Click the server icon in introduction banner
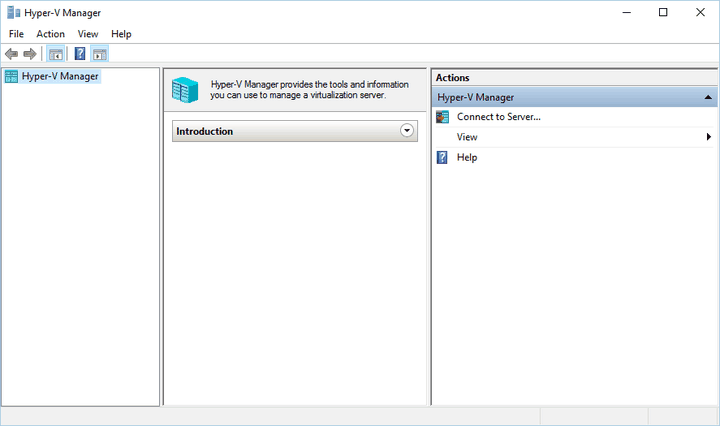 pyautogui.click(x=185, y=90)
